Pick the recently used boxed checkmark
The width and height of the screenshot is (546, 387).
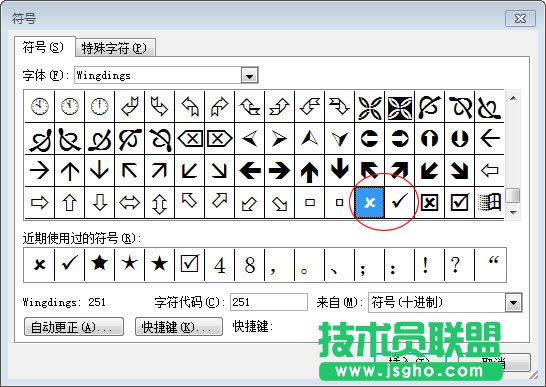pyautogui.click(x=190, y=264)
